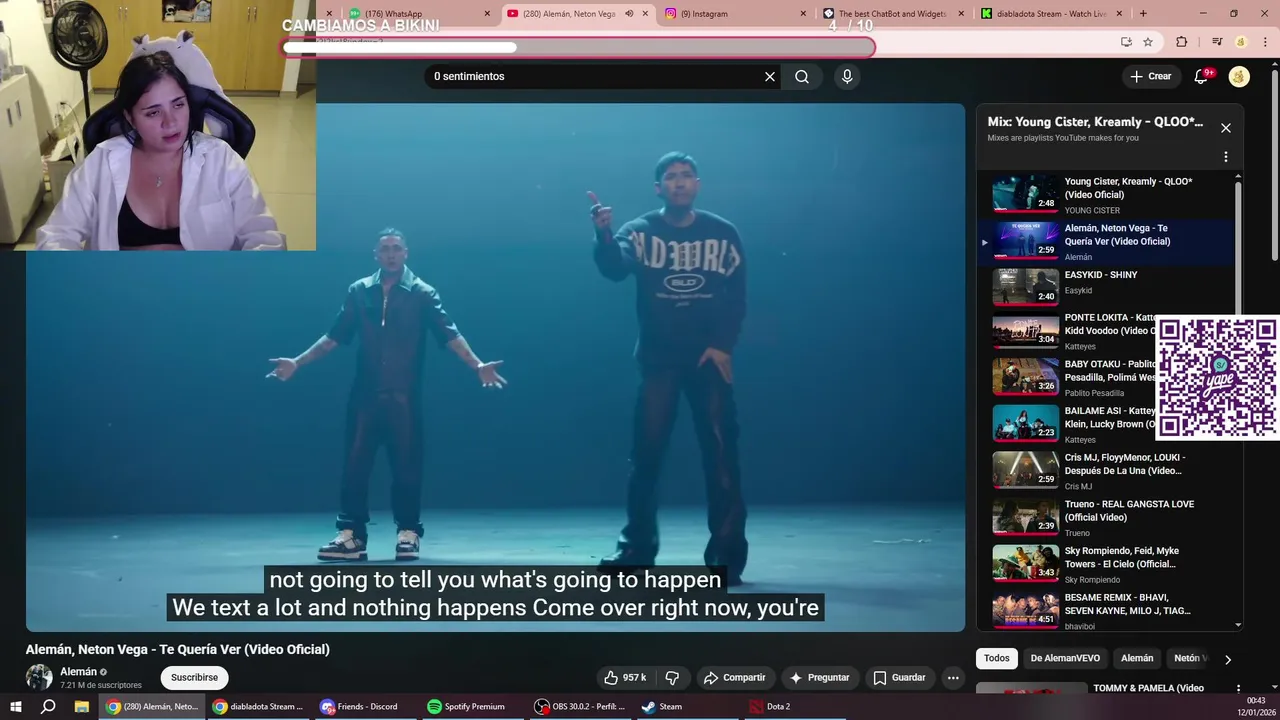Image resolution: width=1280 pixels, height=720 pixels.
Task: Select the Alemán filter chip
Action: 1137,658
